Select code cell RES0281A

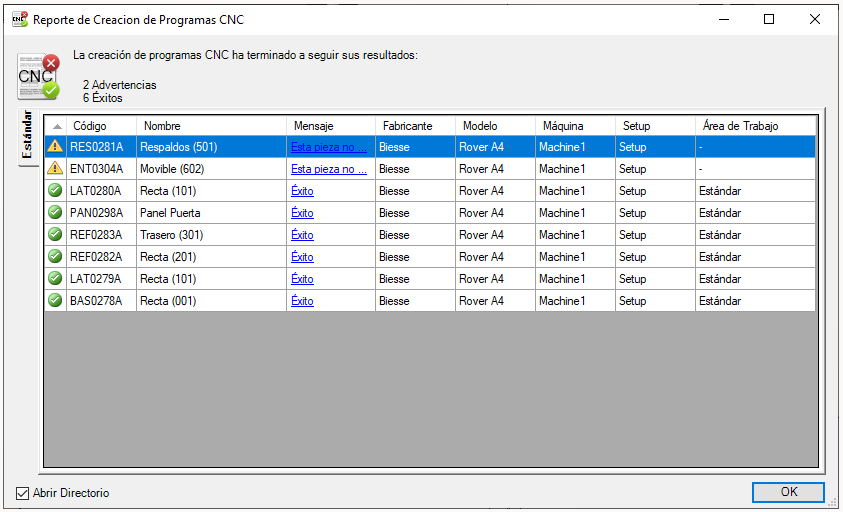pos(102,147)
